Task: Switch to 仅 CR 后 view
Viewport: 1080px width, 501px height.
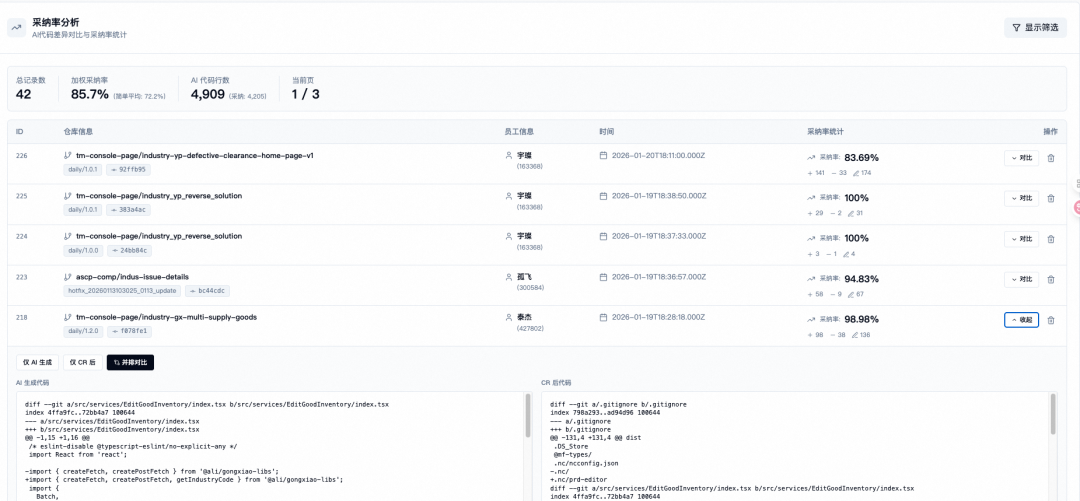Action: point(83,362)
